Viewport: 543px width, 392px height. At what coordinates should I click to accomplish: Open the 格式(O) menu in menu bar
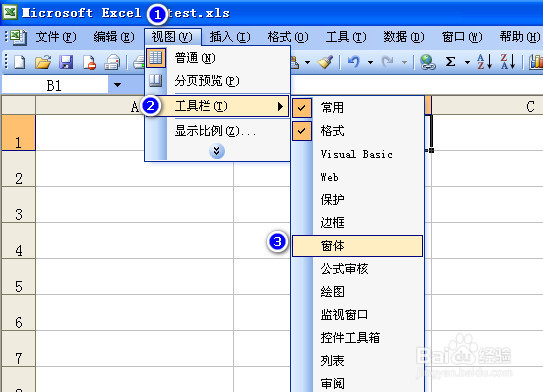(288, 37)
